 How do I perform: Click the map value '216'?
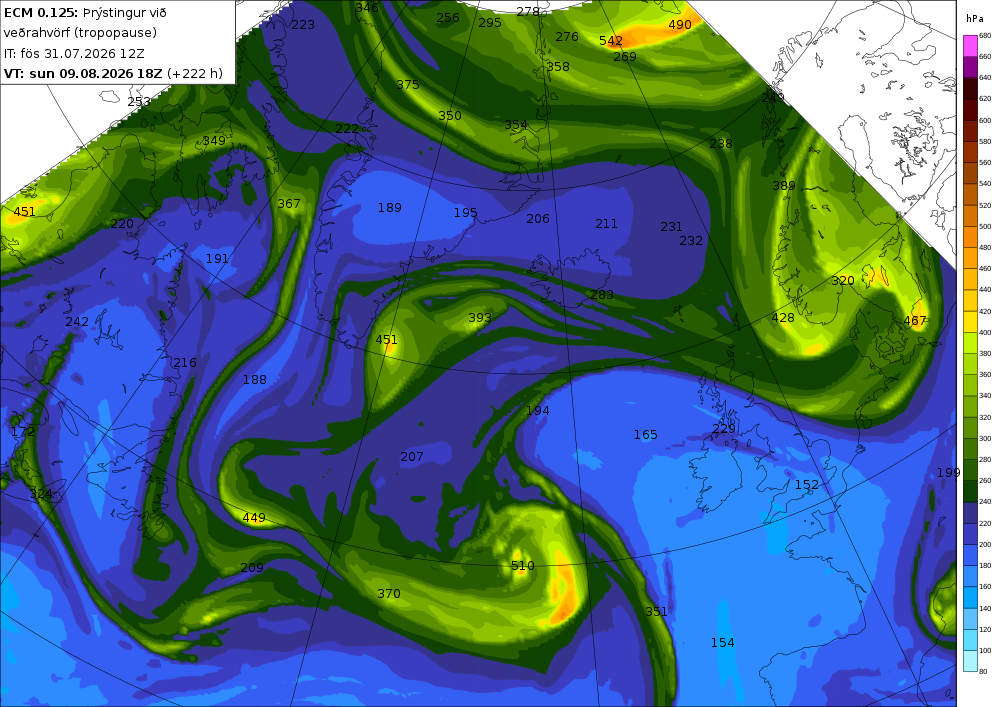point(185,362)
